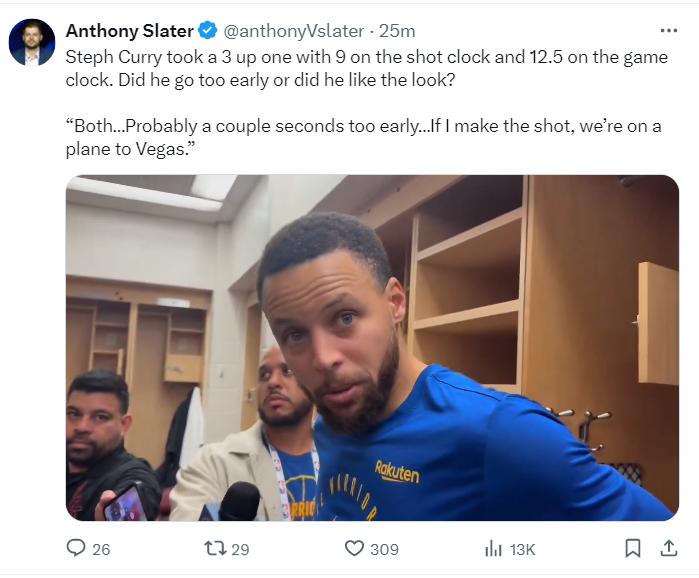Click the 26 replies count
The width and height of the screenshot is (699, 578).
[101, 549]
